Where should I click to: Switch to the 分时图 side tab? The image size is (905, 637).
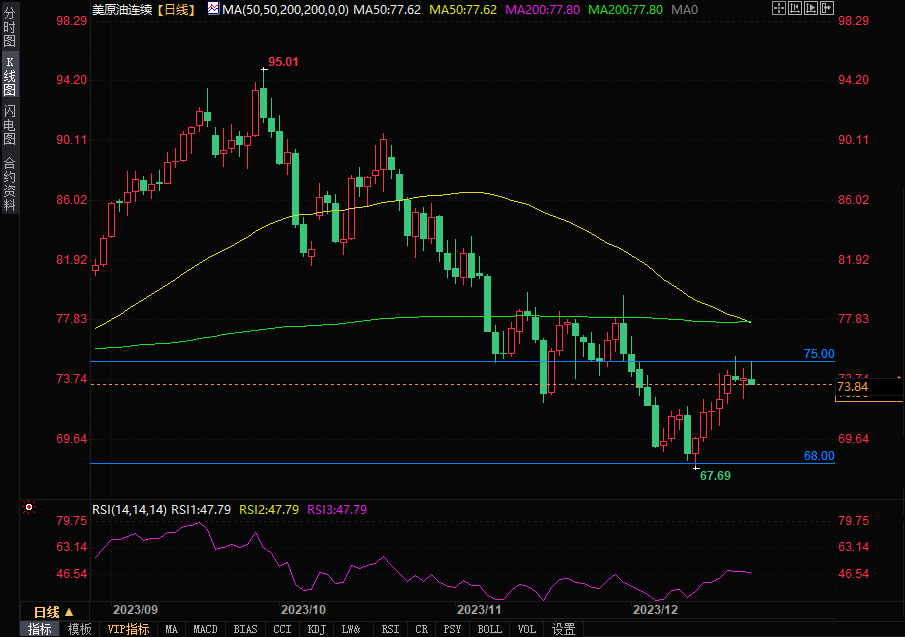point(9,34)
